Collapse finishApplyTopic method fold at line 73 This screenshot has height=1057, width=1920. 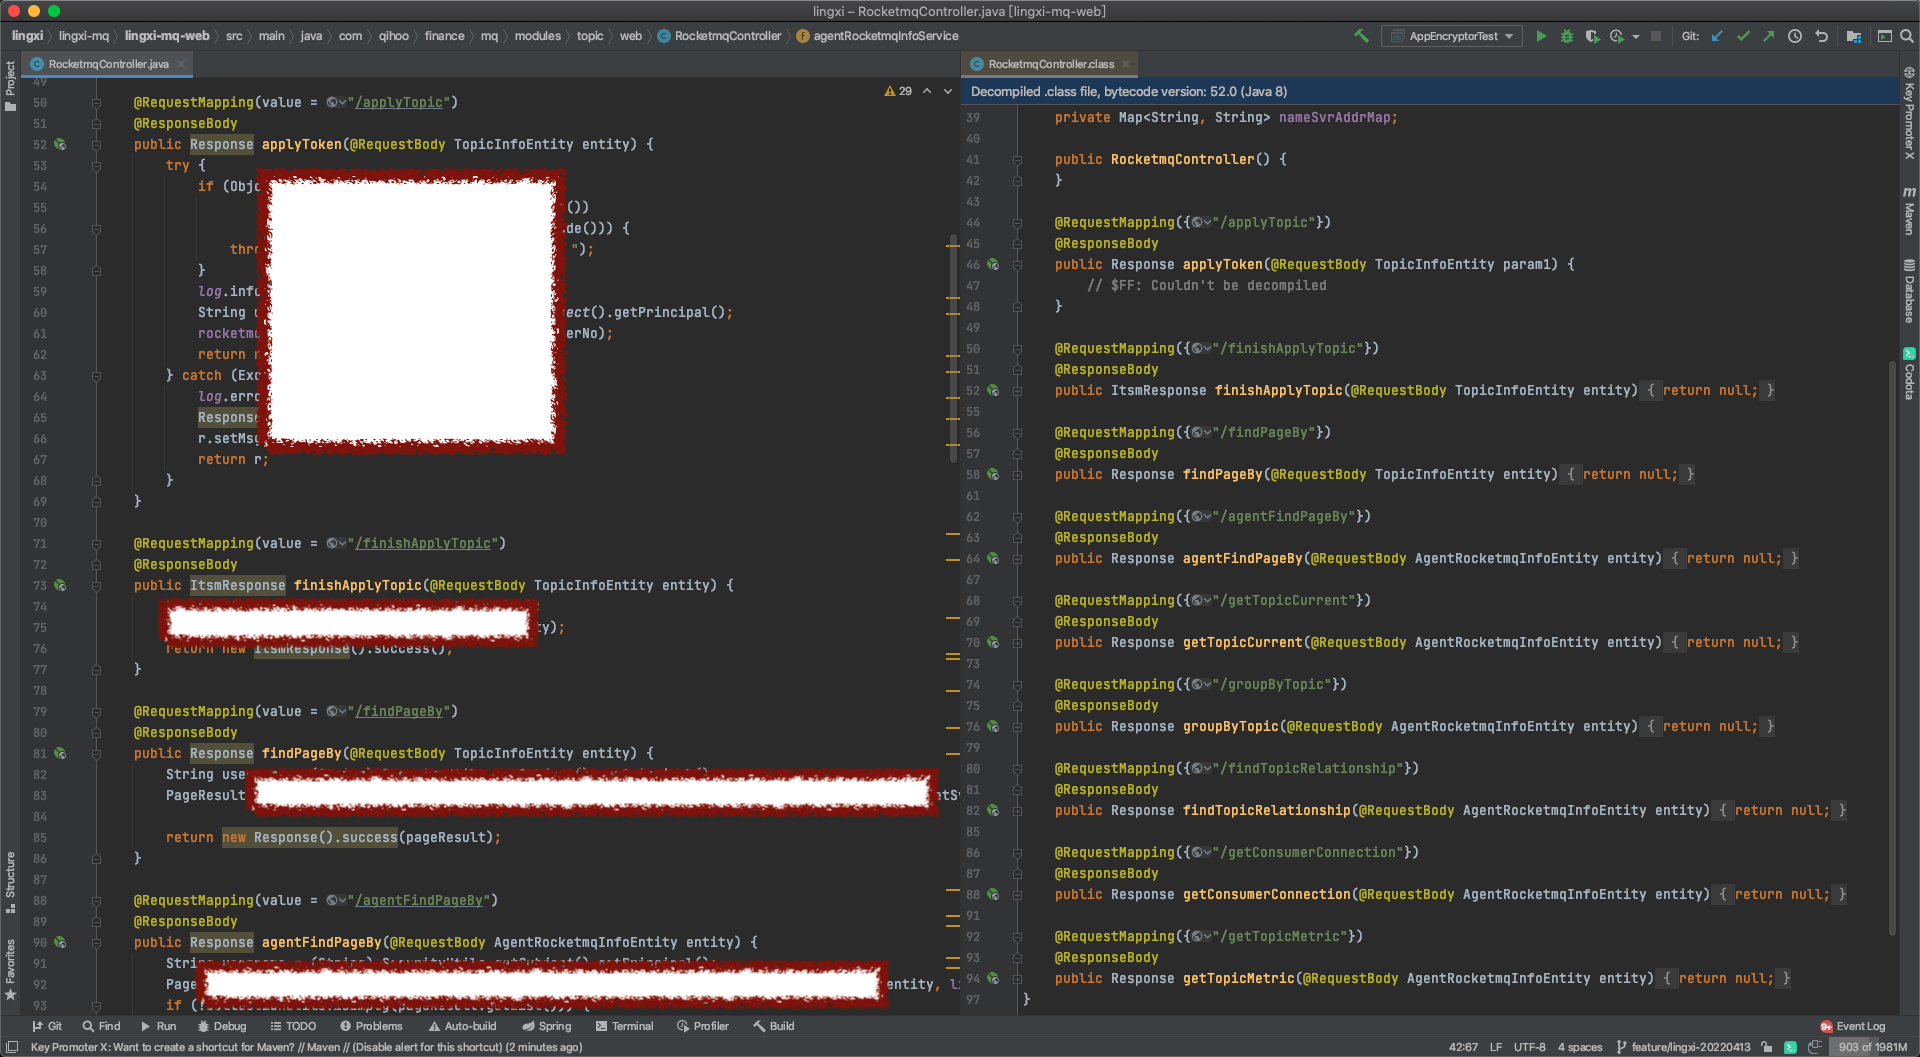coord(96,585)
